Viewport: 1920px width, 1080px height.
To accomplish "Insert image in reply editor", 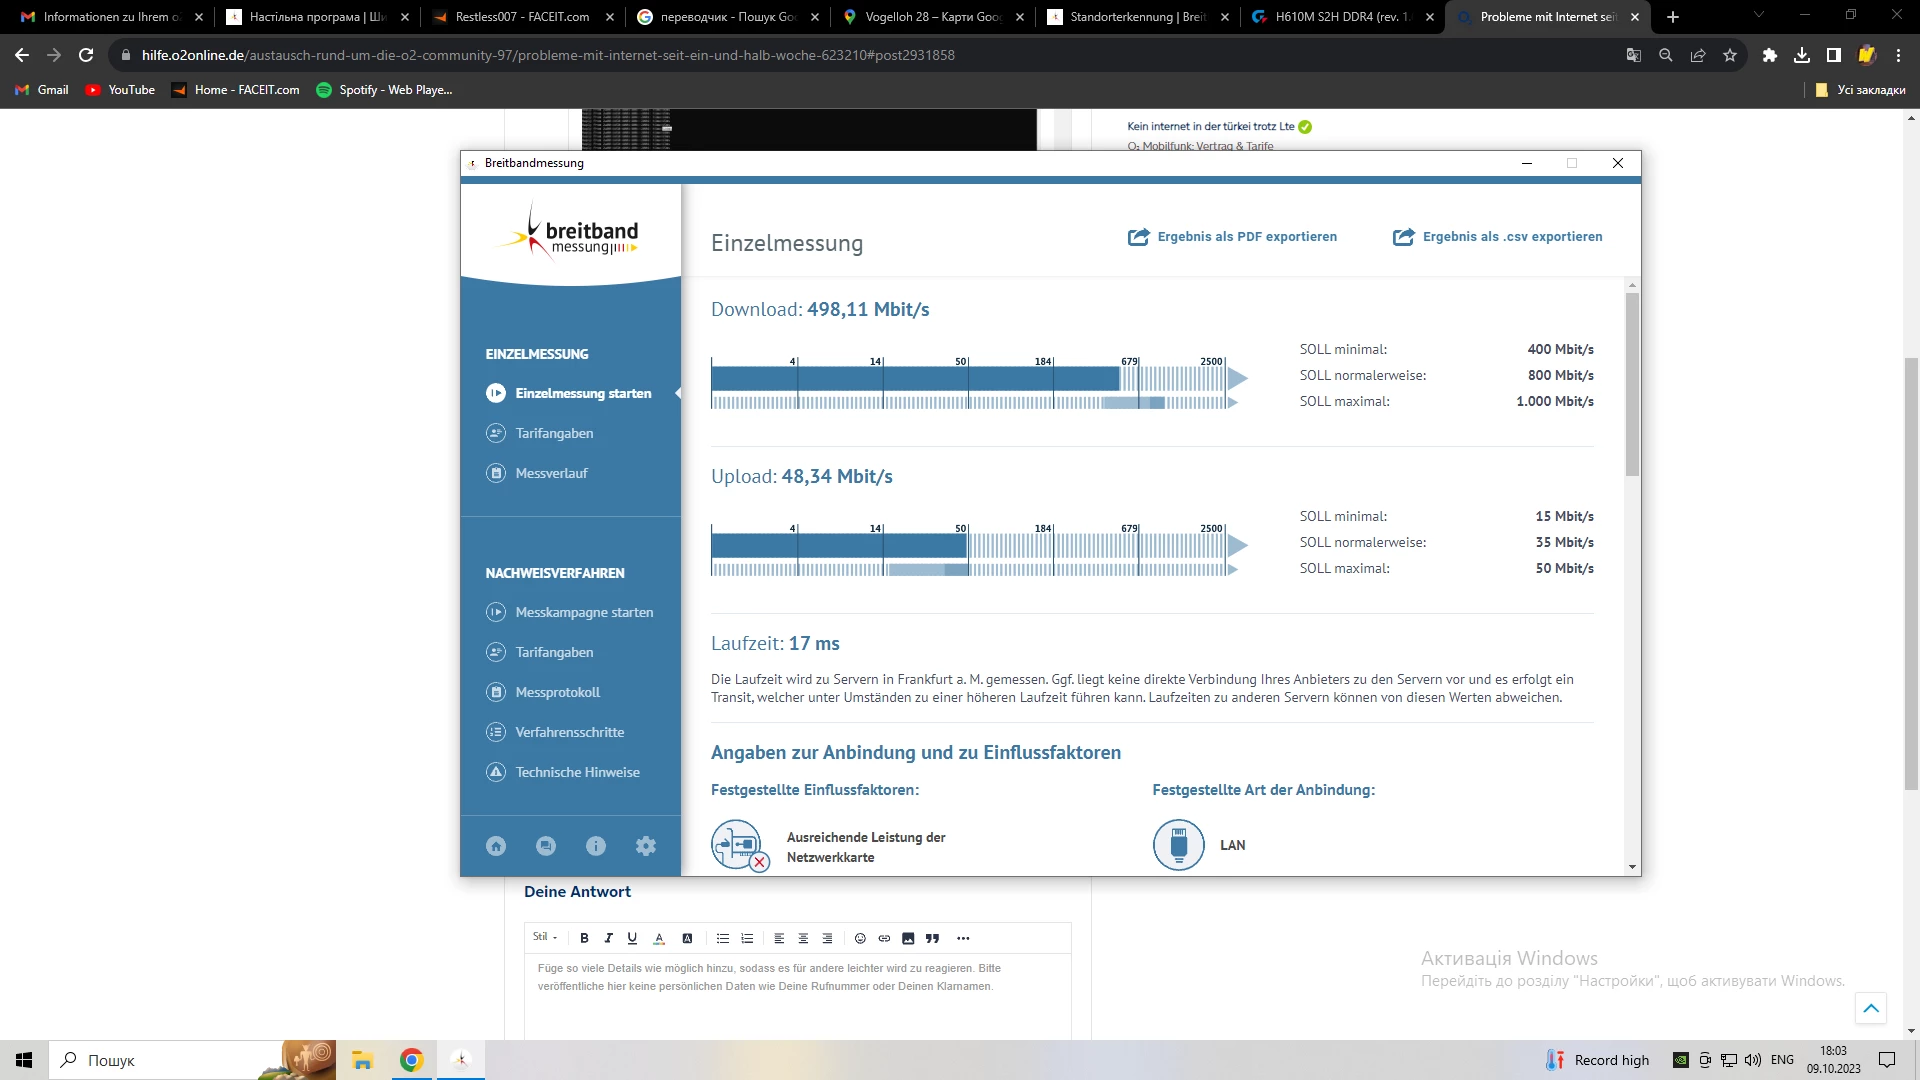I will tap(908, 938).
